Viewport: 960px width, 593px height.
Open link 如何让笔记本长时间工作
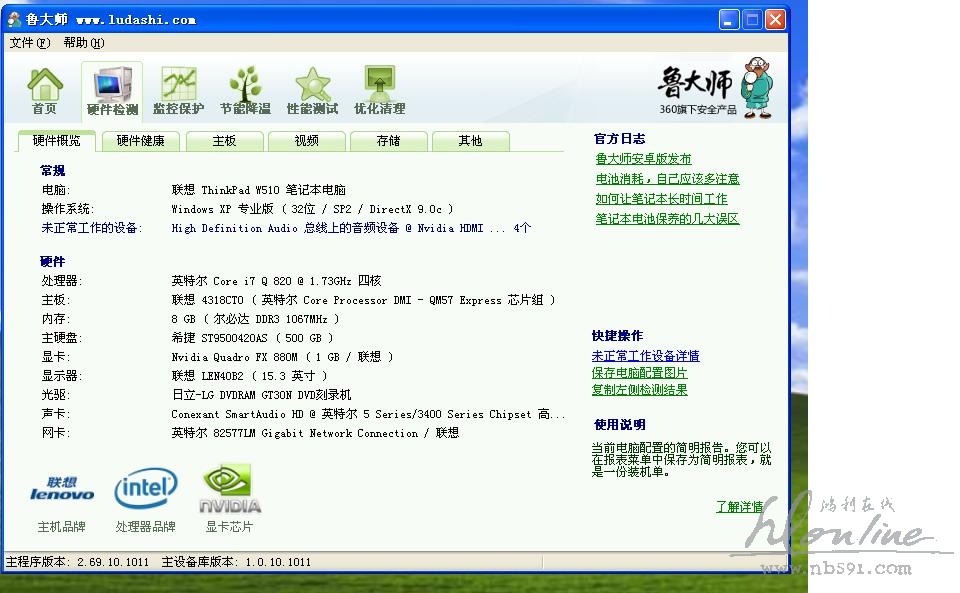click(661, 199)
